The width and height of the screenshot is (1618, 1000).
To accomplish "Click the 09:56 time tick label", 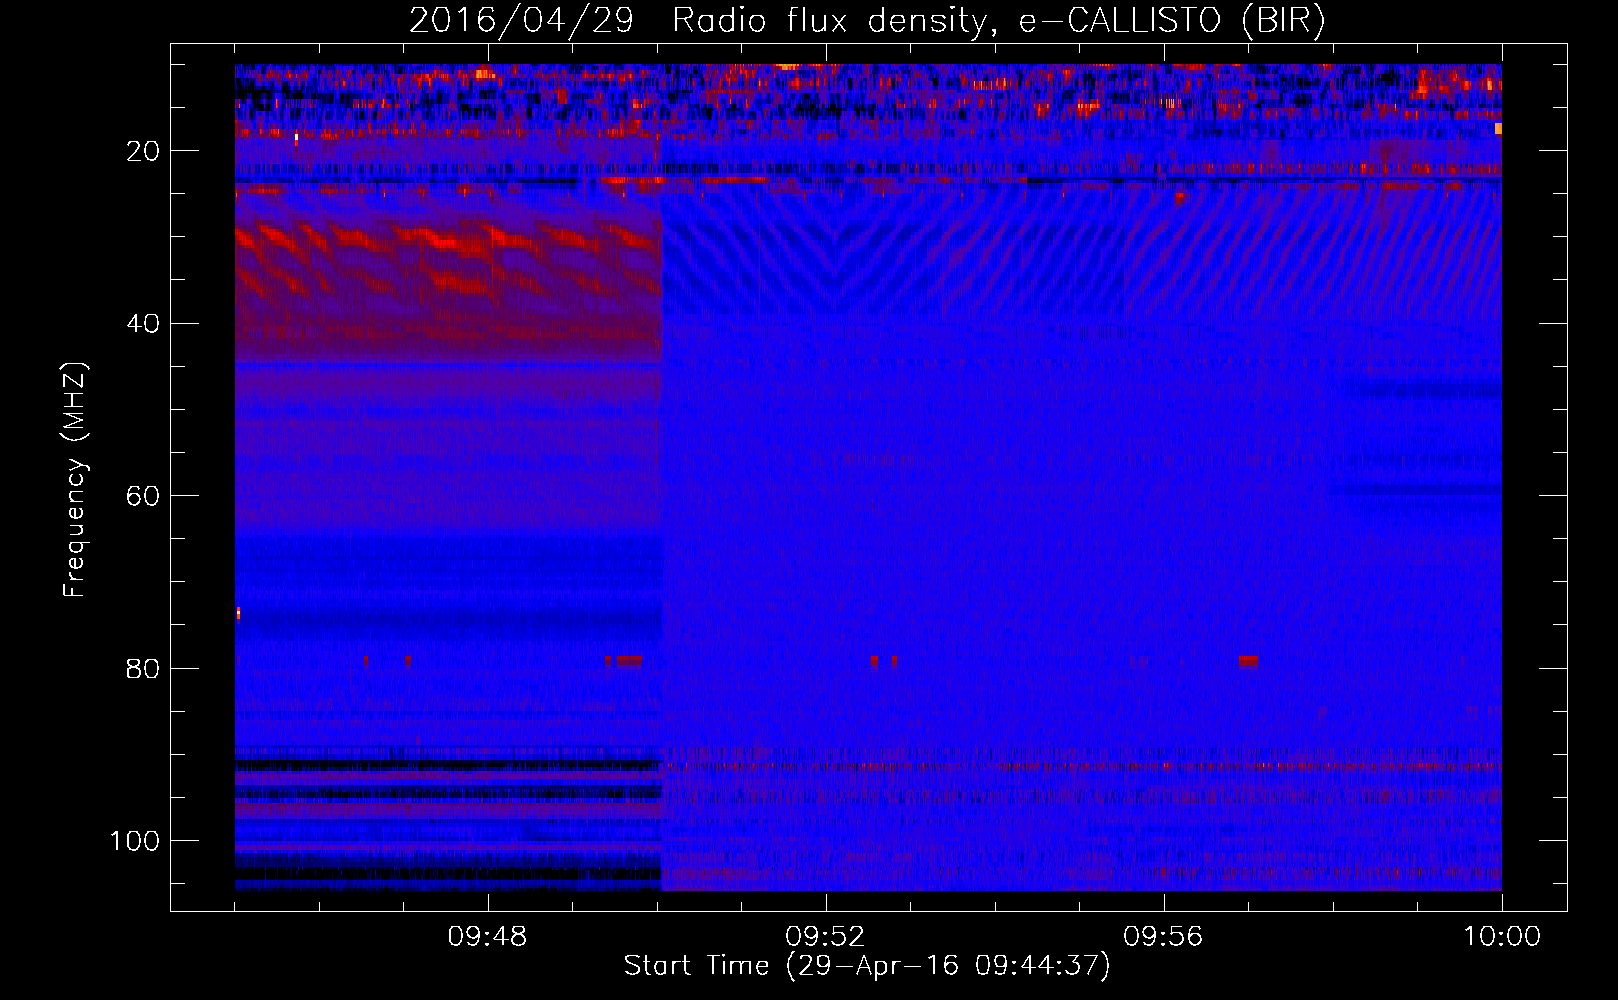I will pyautogui.click(x=1163, y=937).
